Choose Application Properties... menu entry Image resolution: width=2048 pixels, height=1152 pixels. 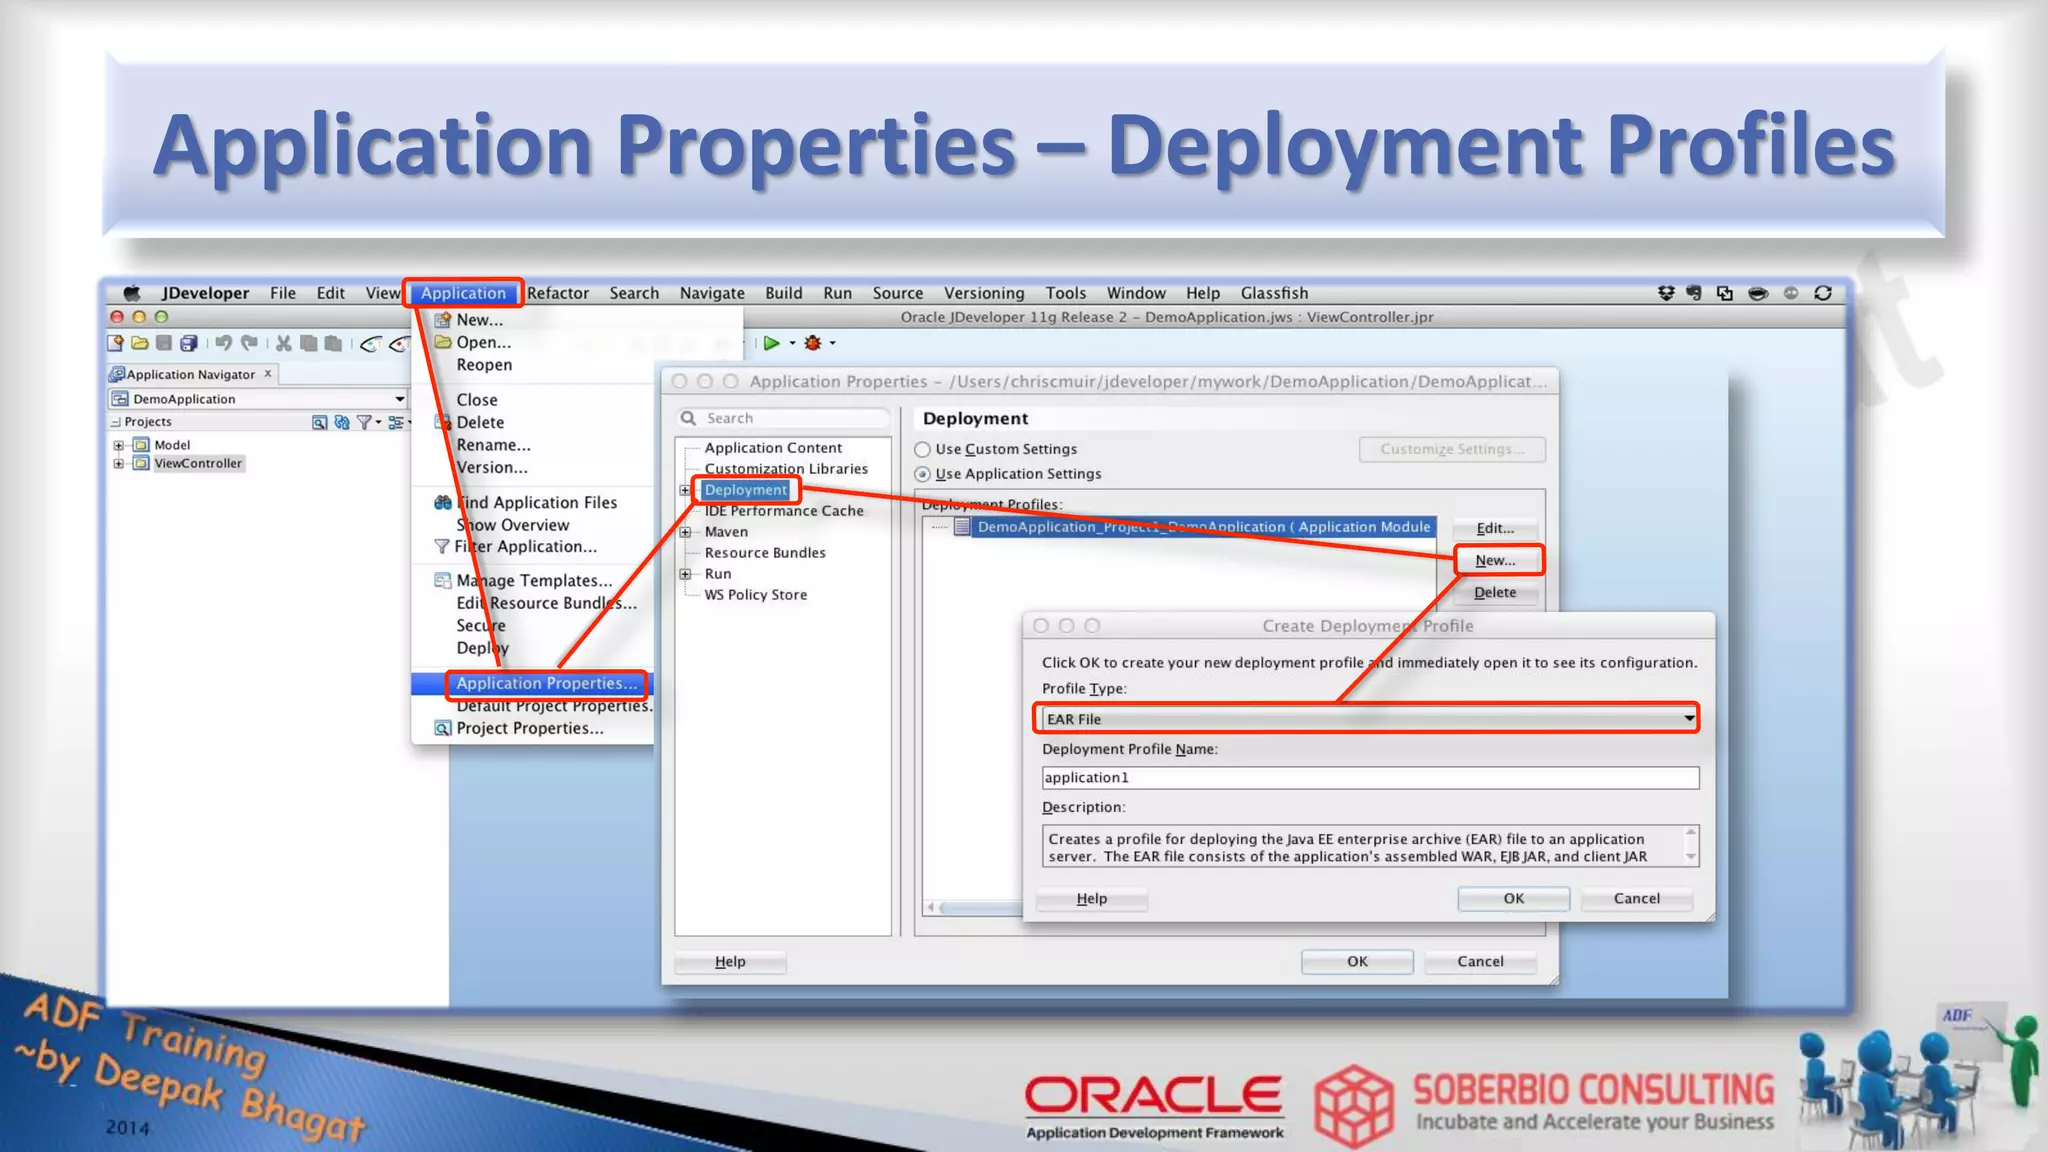pyautogui.click(x=546, y=683)
